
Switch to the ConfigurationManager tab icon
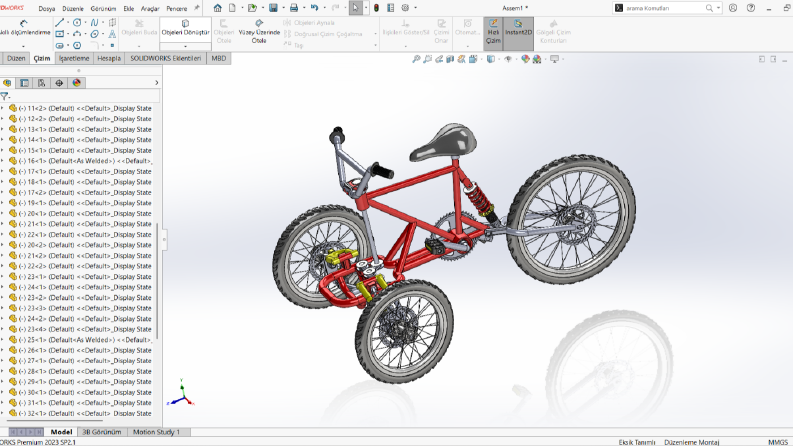point(41,83)
